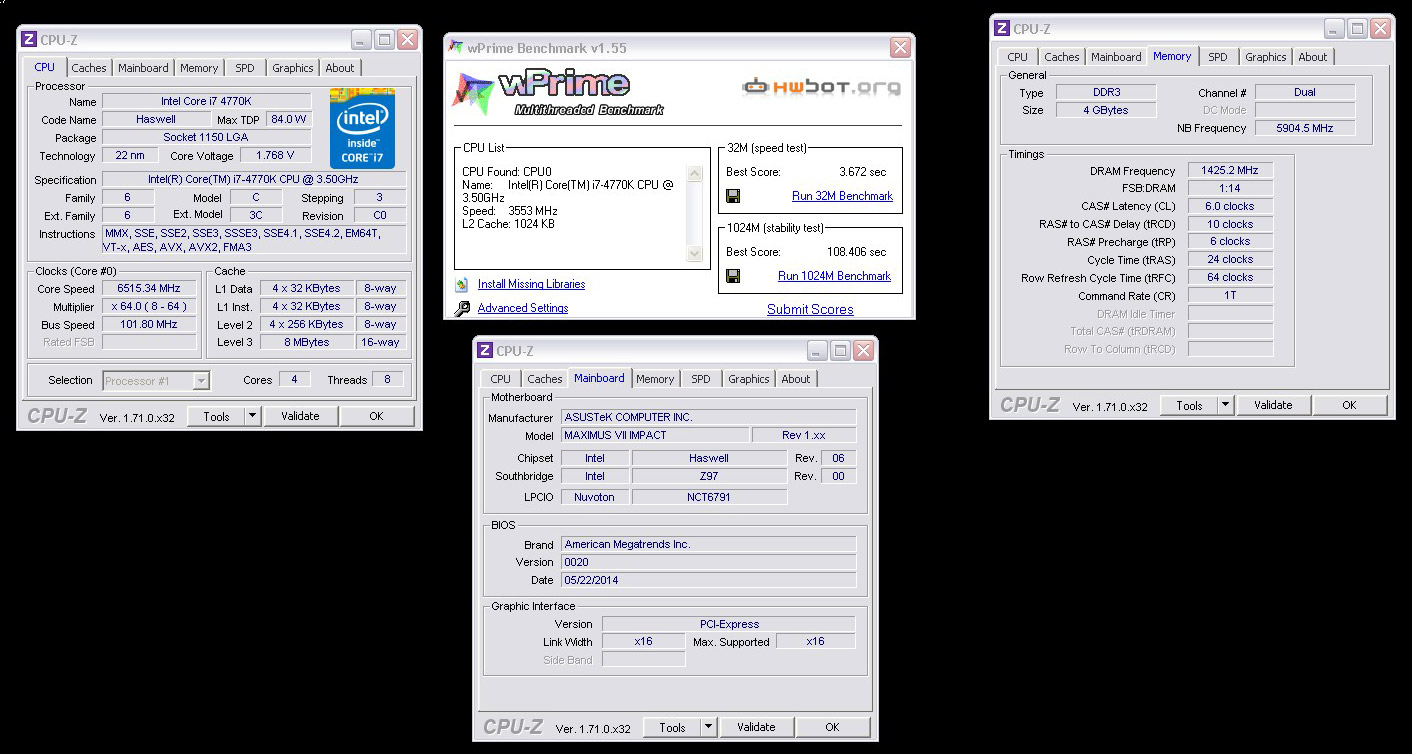The height and width of the screenshot is (754, 1412).
Task: Click the wPrime title bar icon
Action: [x=456, y=47]
